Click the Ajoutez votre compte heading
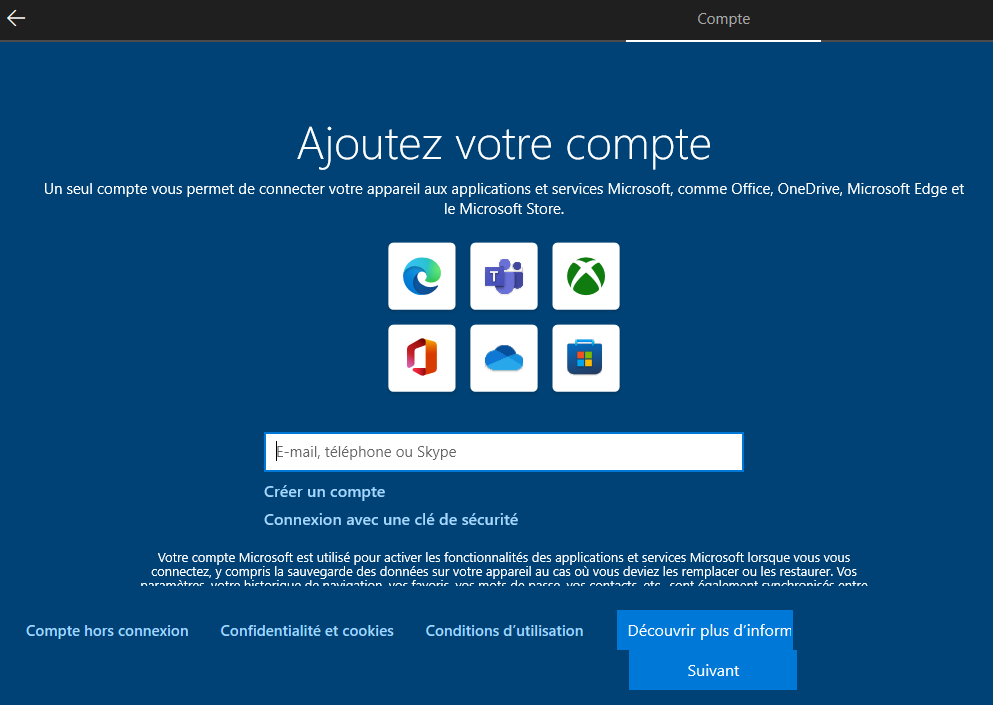The height and width of the screenshot is (705, 993). pyautogui.click(x=504, y=144)
